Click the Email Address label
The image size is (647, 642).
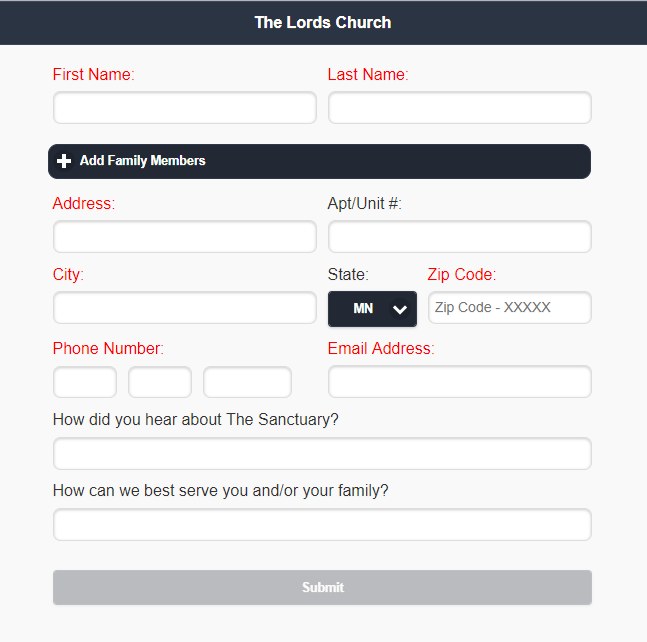tap(381, 349)
